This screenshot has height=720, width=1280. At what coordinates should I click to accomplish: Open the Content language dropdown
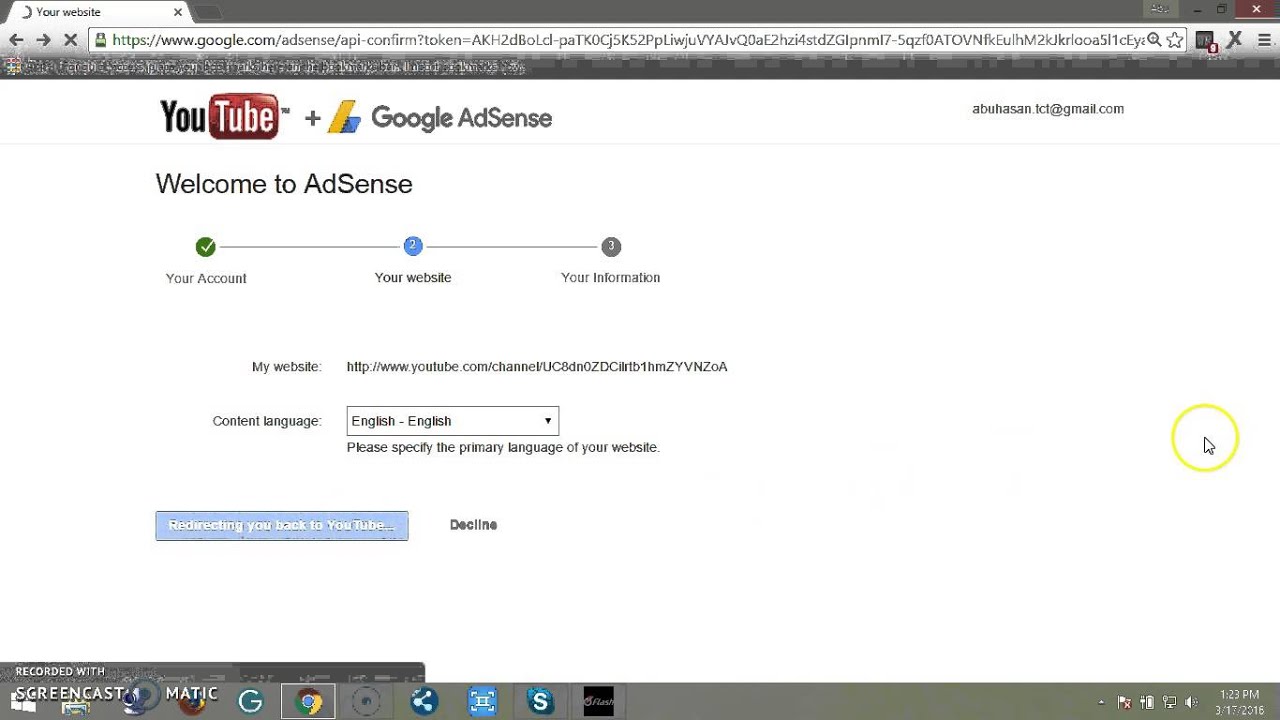click(452, 421)
